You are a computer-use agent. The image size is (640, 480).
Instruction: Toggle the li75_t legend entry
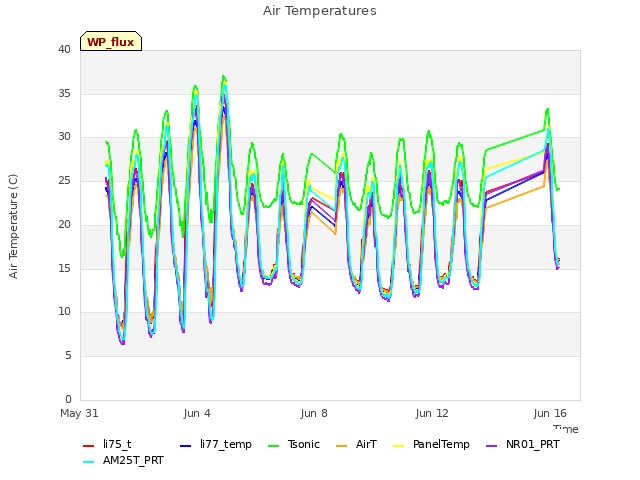coord(107,444)
